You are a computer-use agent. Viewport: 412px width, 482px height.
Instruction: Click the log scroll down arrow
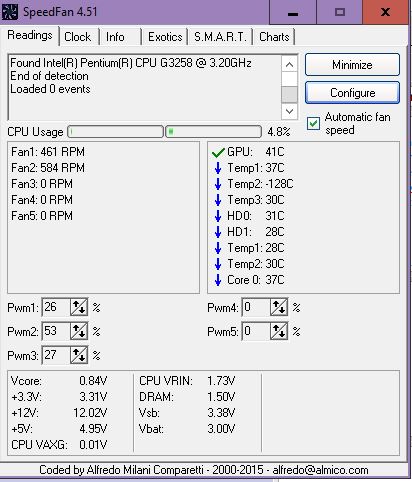pyautogui.click(x=289, y=111)
